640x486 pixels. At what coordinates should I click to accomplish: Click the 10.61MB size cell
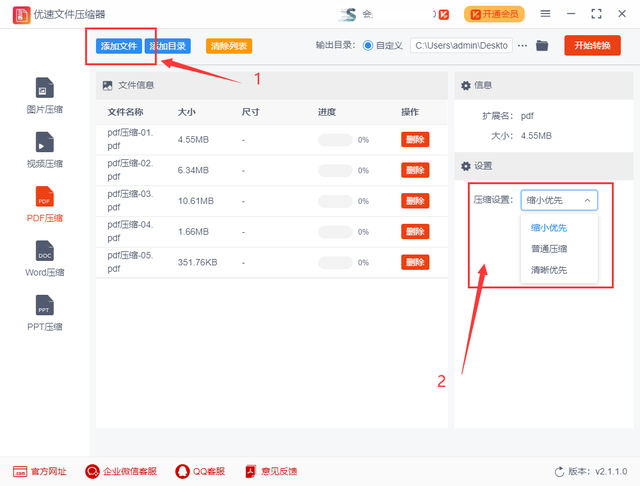[x=196, y=201]
